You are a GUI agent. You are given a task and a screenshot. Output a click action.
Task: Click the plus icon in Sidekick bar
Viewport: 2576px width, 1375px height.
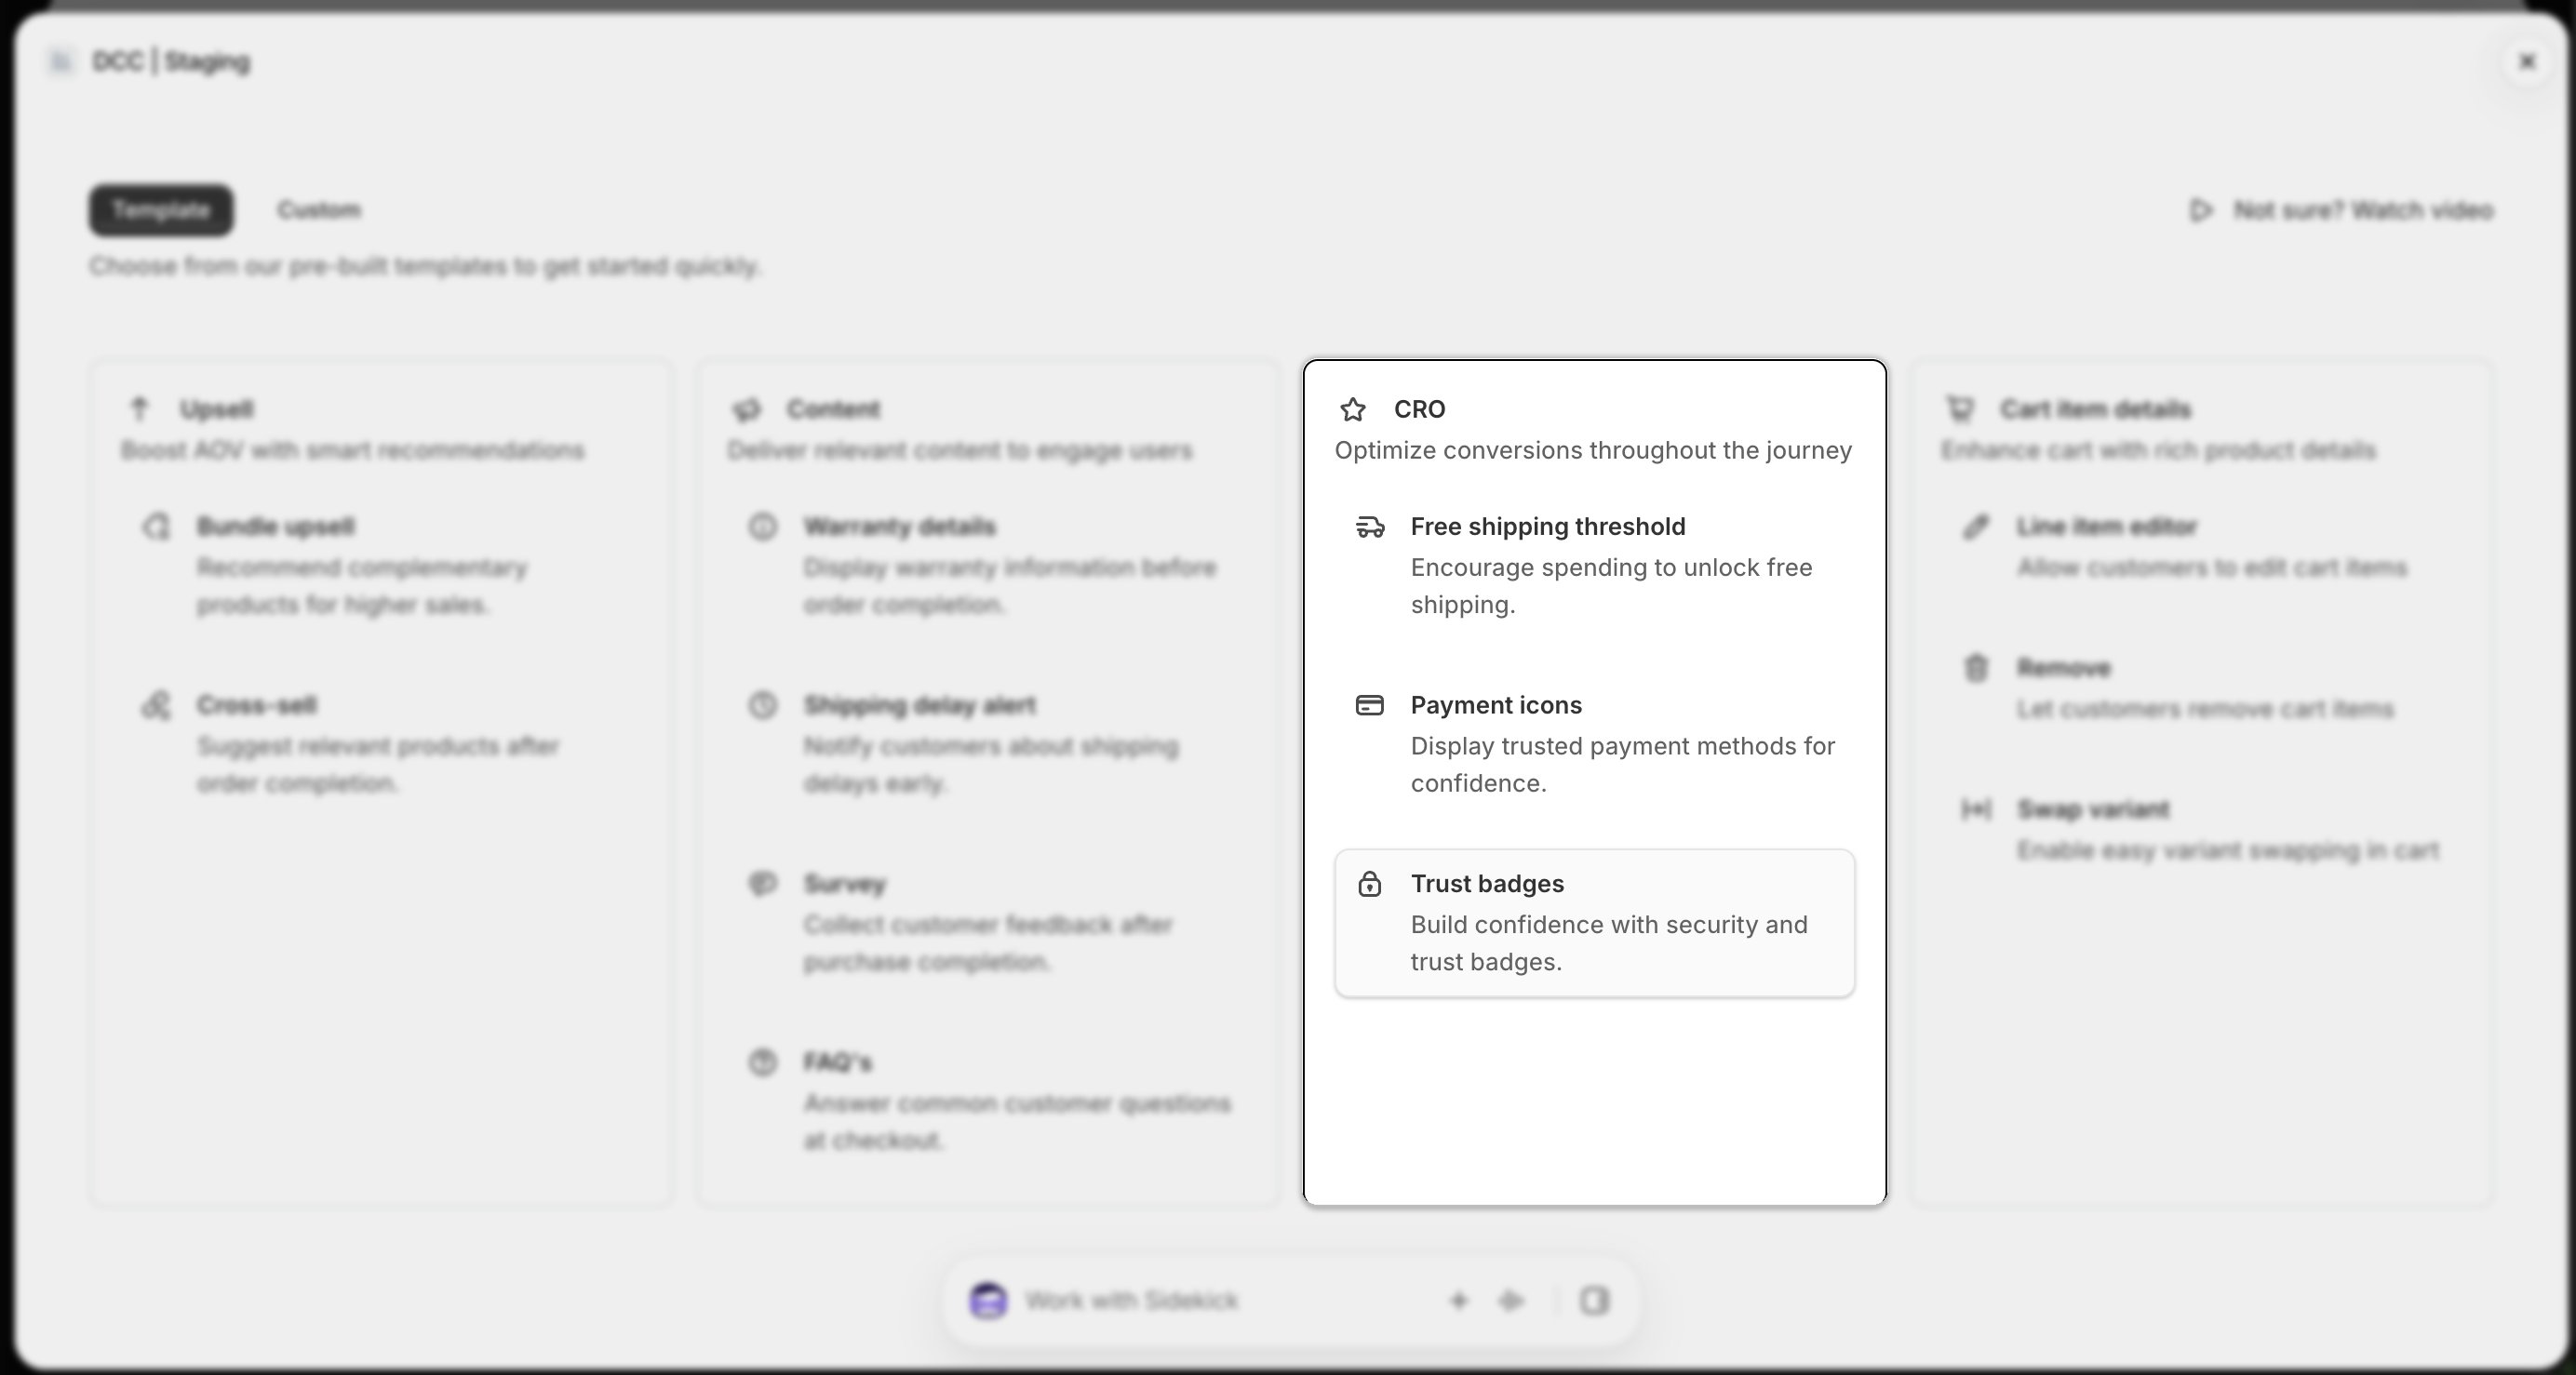click(1458, 1301)
